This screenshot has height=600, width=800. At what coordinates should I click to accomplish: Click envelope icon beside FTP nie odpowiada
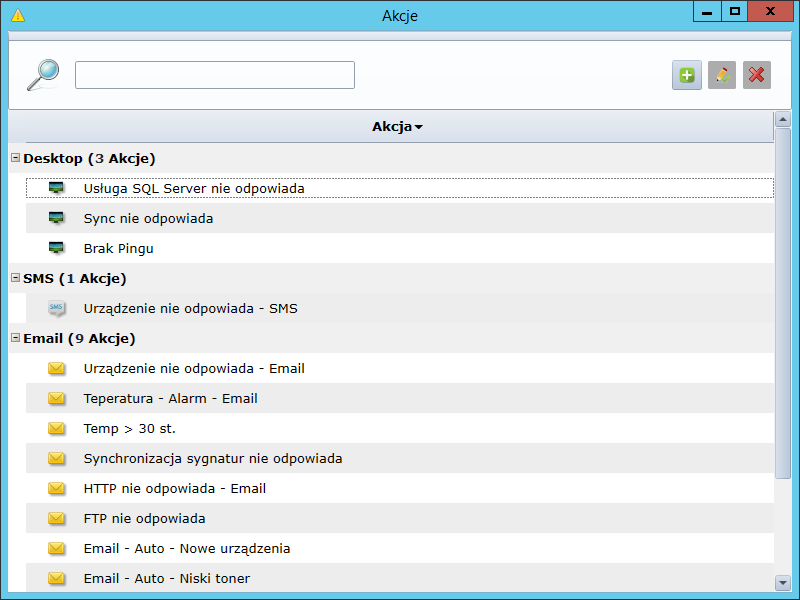(x=56, y=518)
